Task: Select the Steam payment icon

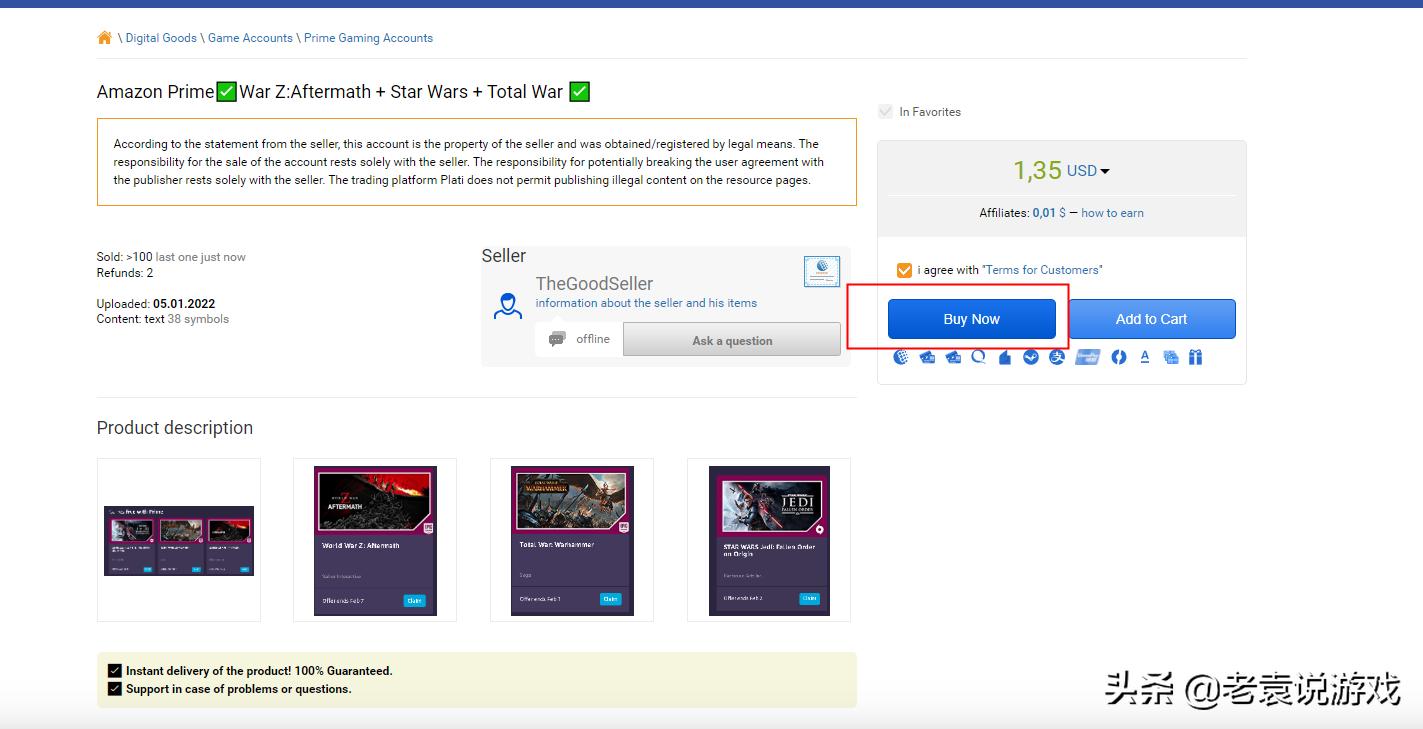Action: click(x=1031, y=357)
